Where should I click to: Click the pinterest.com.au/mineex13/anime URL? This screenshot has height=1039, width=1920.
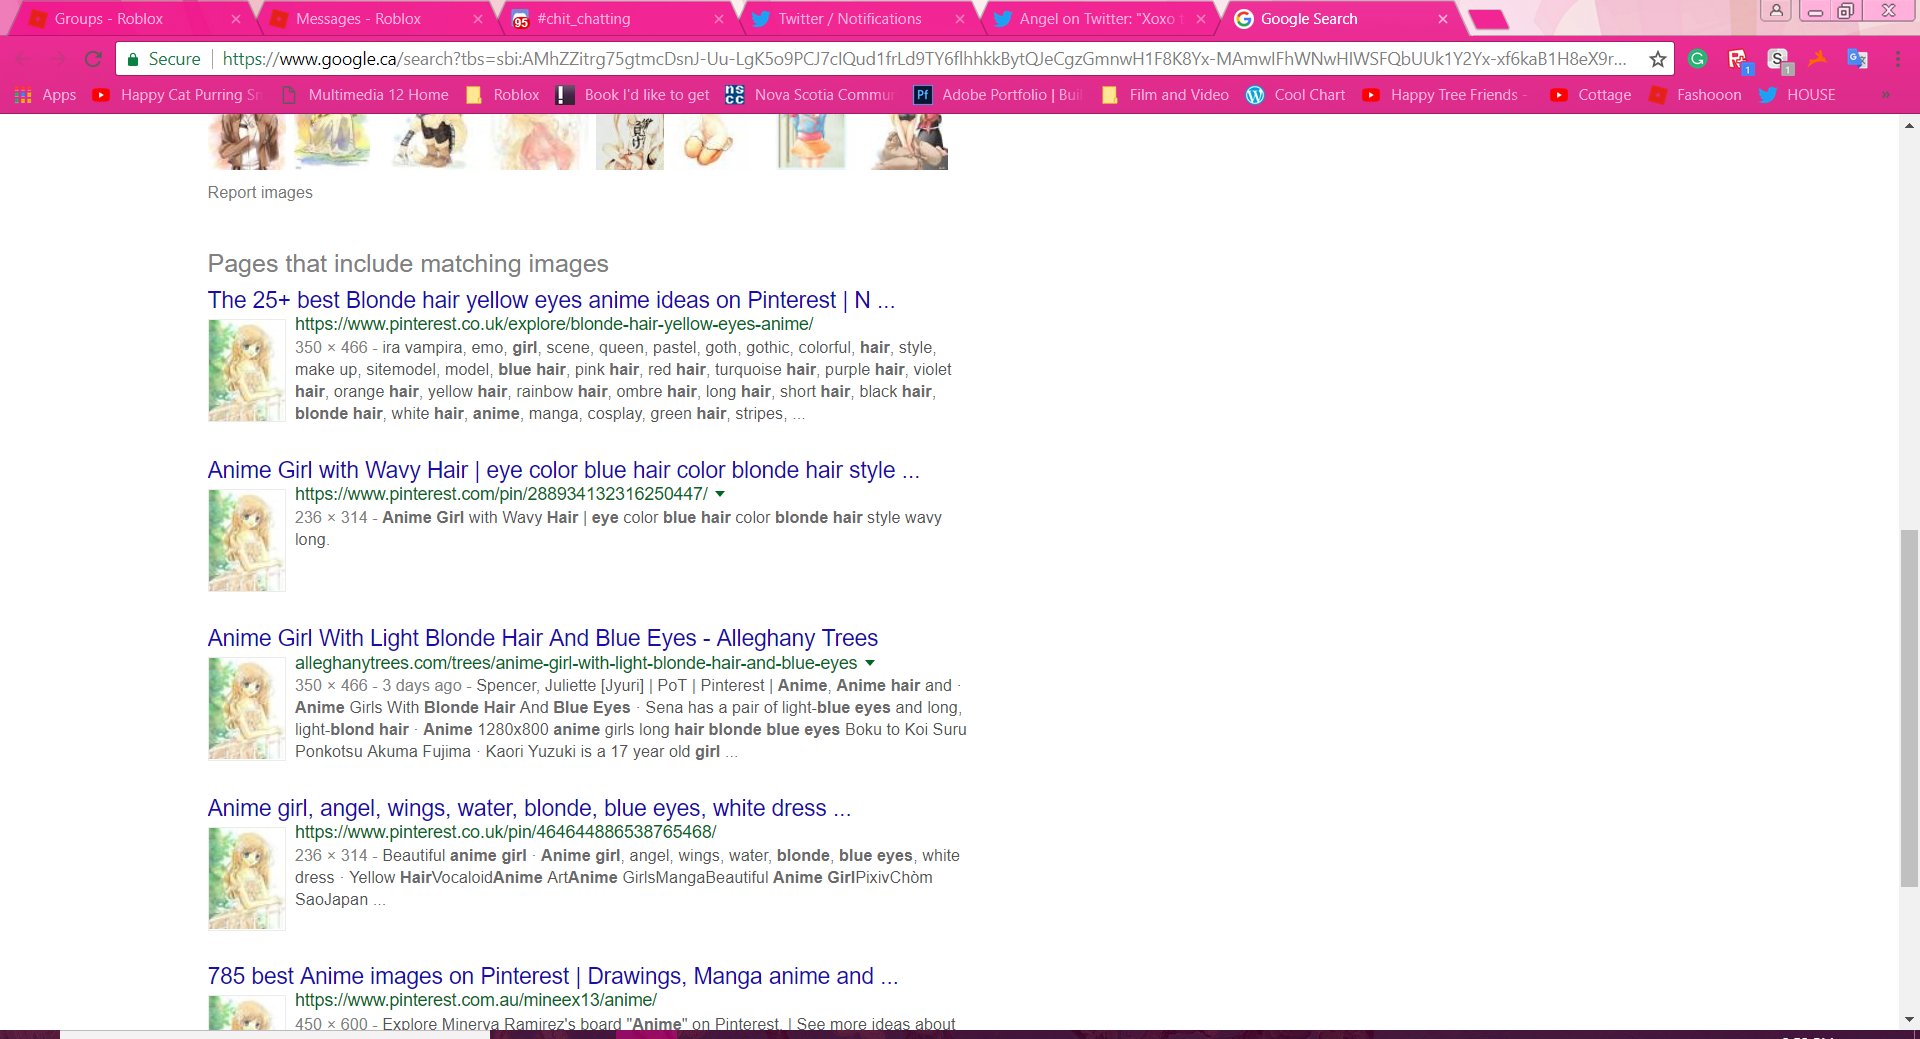476,1000
